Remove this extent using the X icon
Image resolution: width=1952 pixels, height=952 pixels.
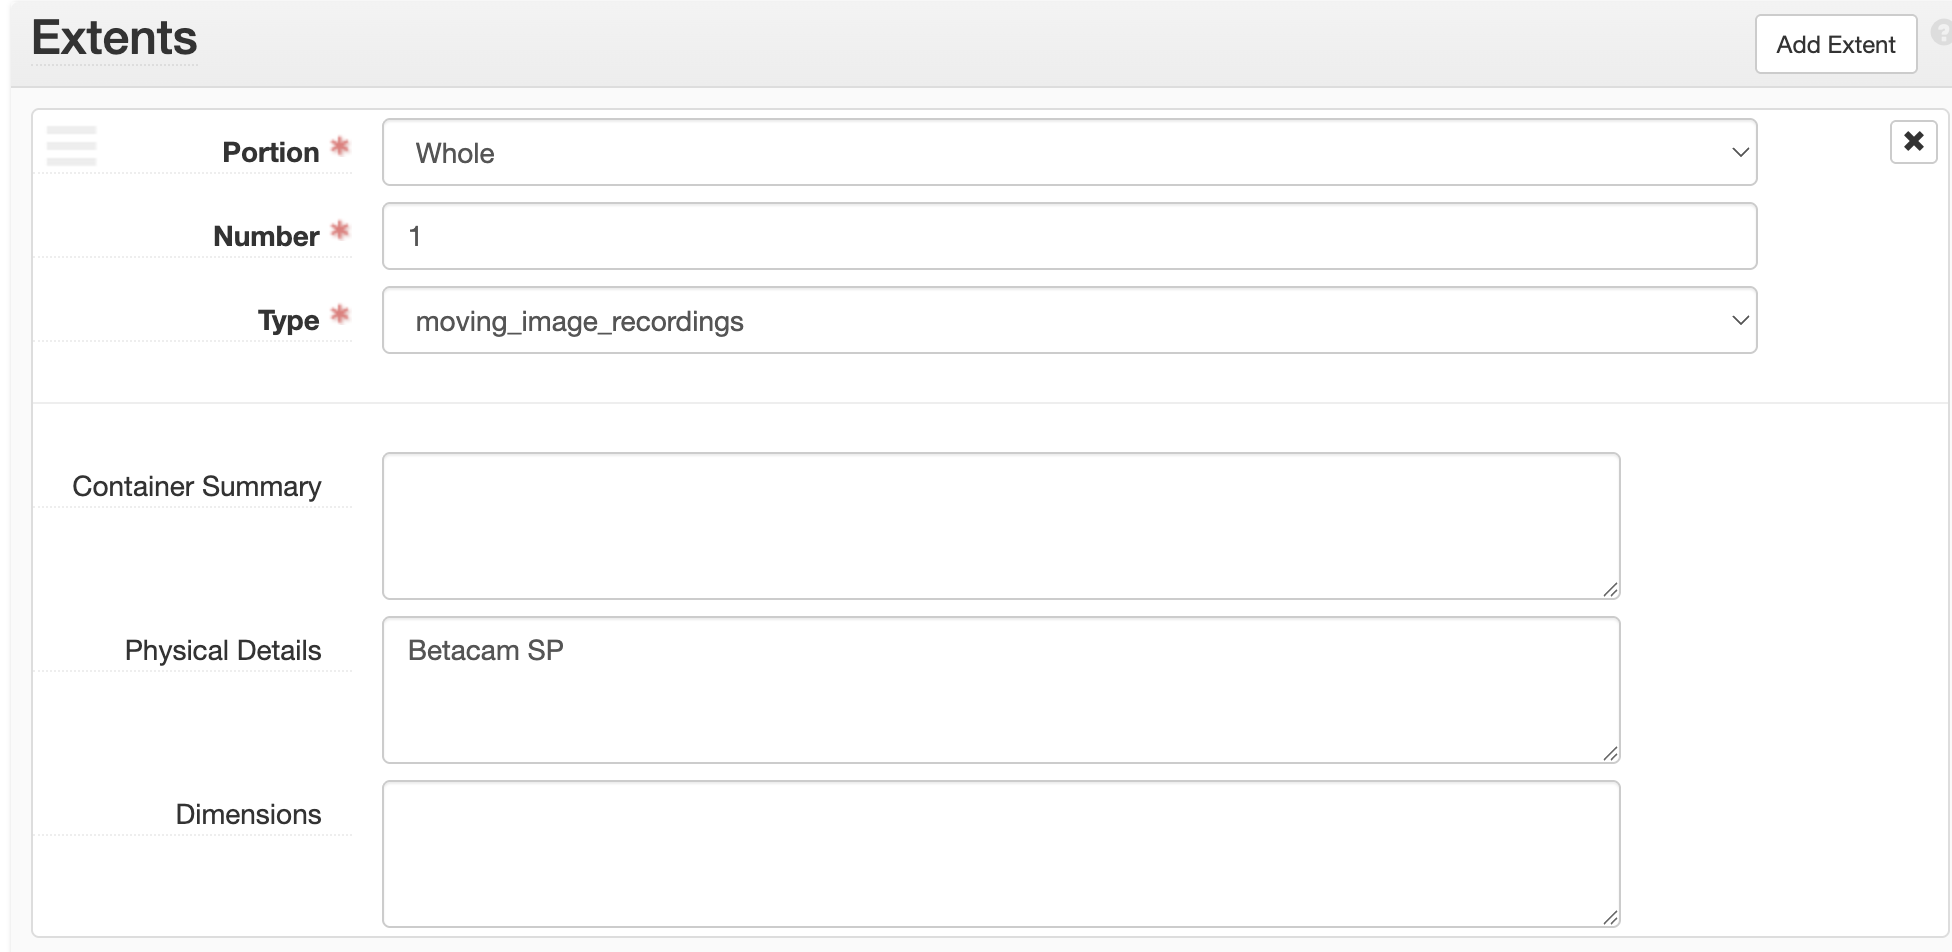coord(1913,141)
